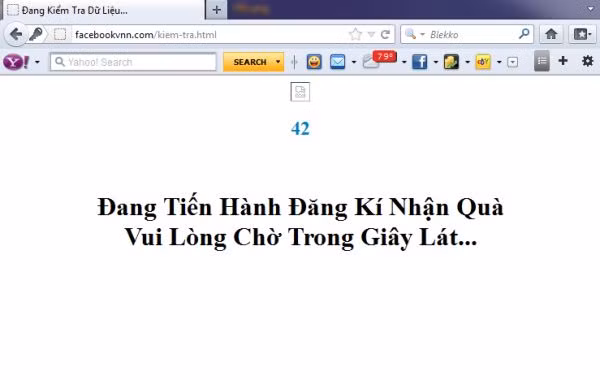Click the small boxed arrow toolbar button
Viewport: 600px width, 380px height.
point(513,62)
